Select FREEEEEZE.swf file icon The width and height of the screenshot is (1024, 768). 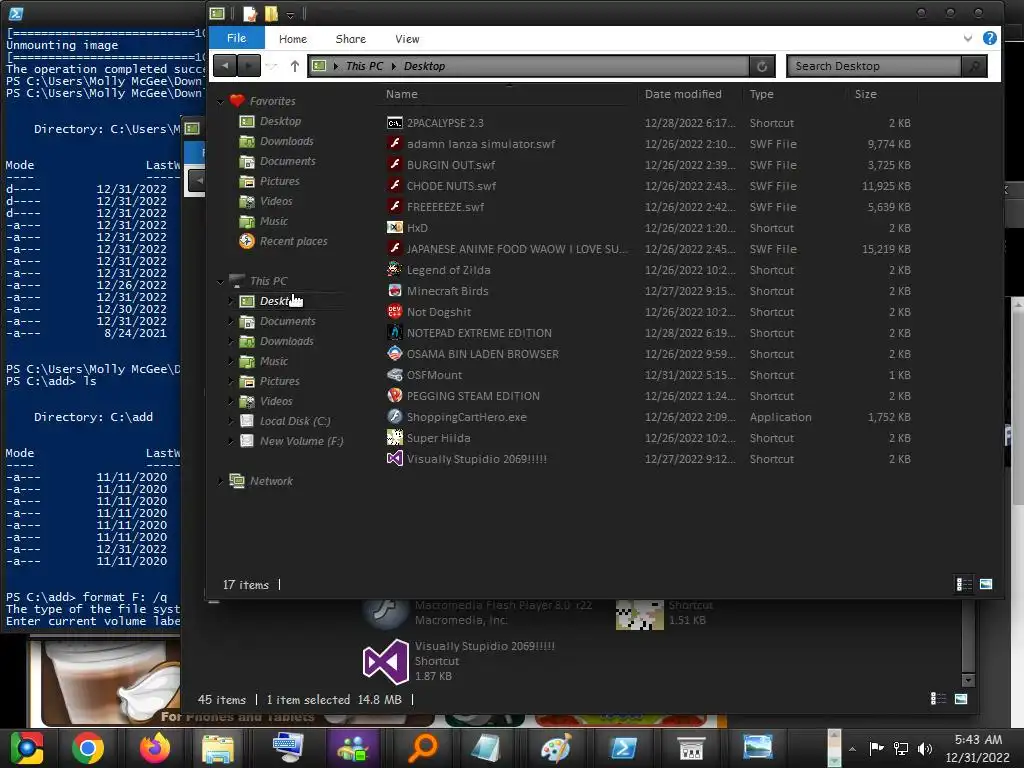click(394, 206)
